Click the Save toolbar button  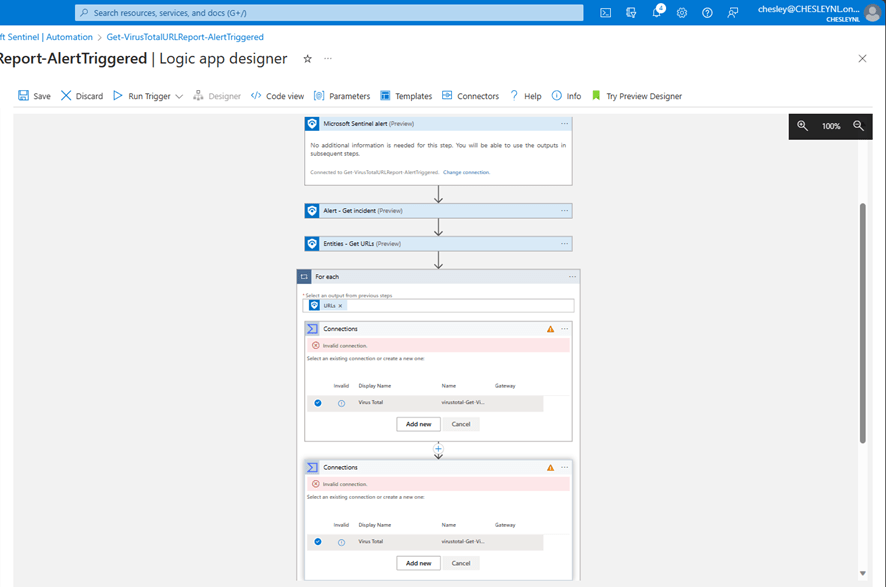coord(34,96)
